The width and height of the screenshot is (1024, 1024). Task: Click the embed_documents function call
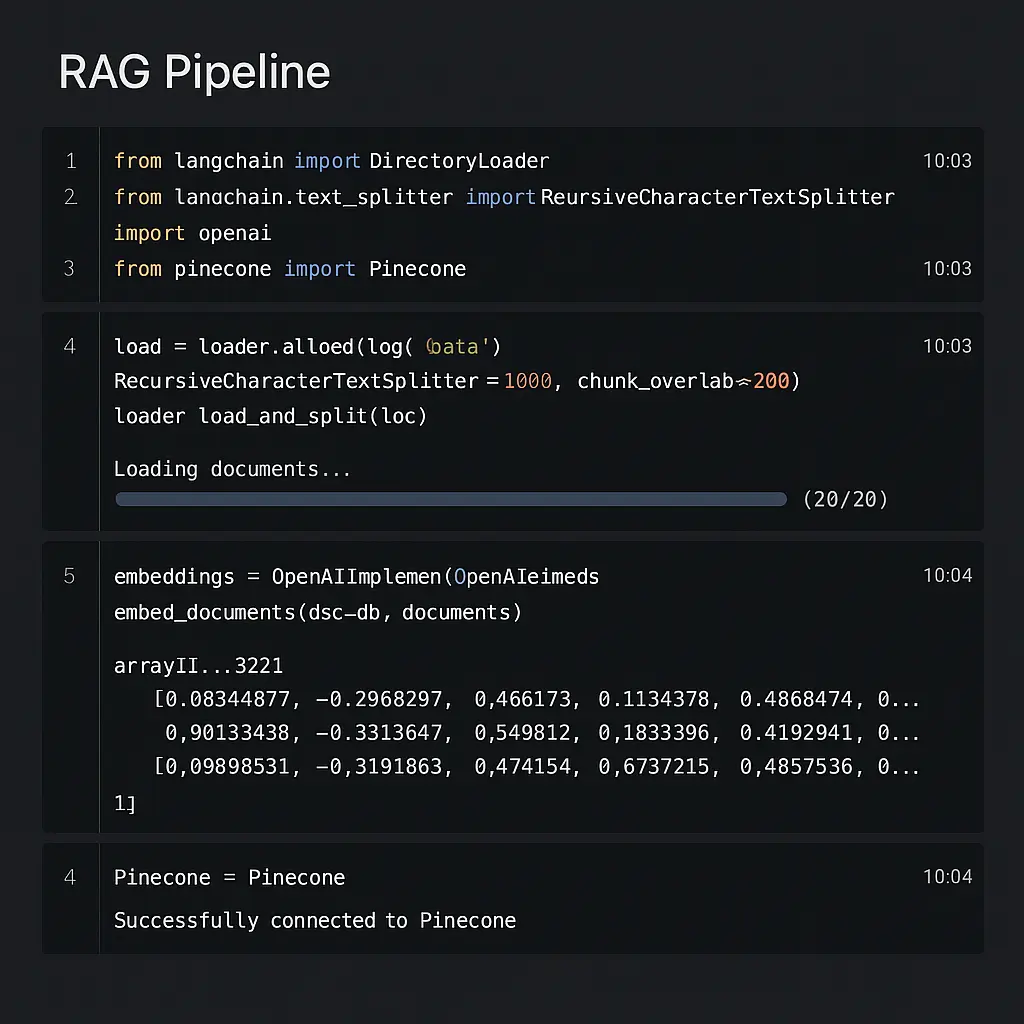(316, 613)
